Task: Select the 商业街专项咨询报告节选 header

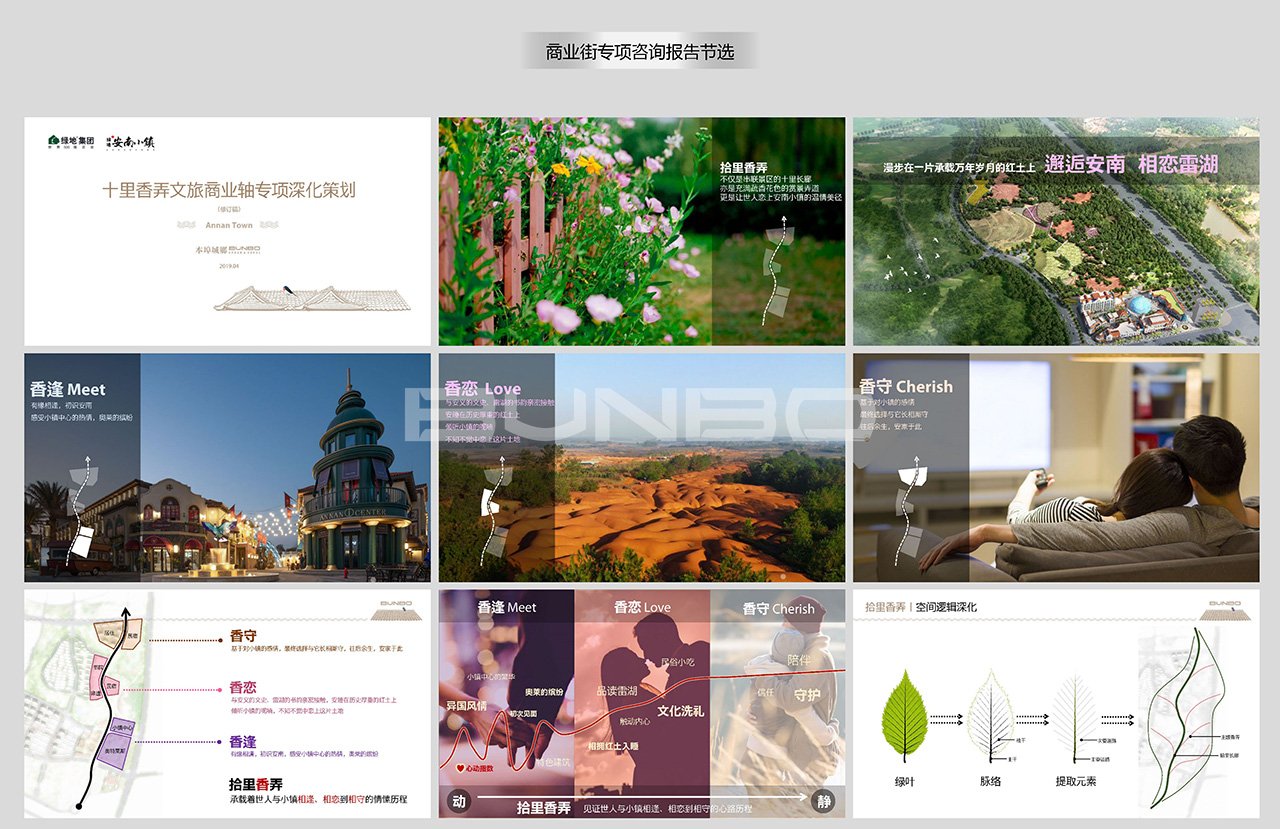Action: click(639, 51)
